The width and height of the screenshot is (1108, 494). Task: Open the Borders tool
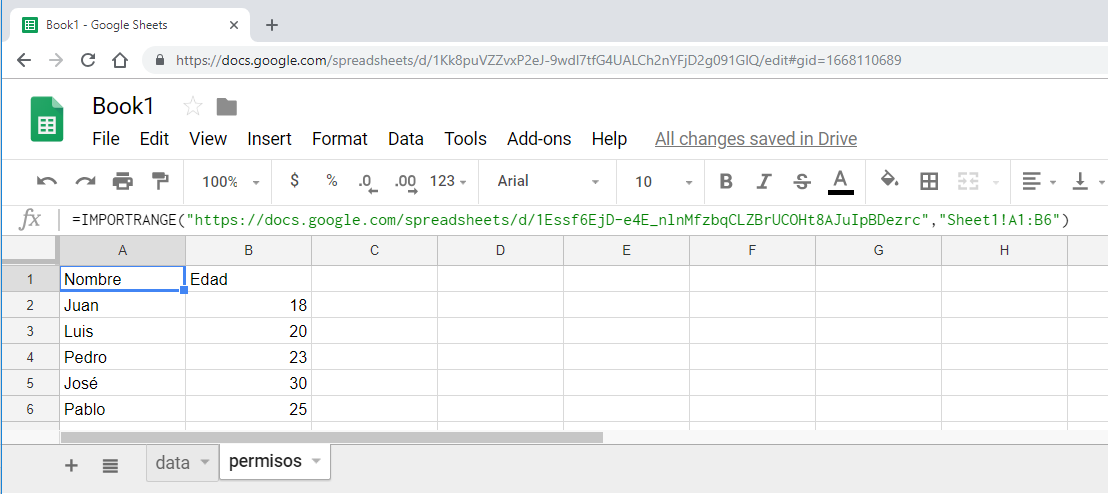tap(929, 181)
